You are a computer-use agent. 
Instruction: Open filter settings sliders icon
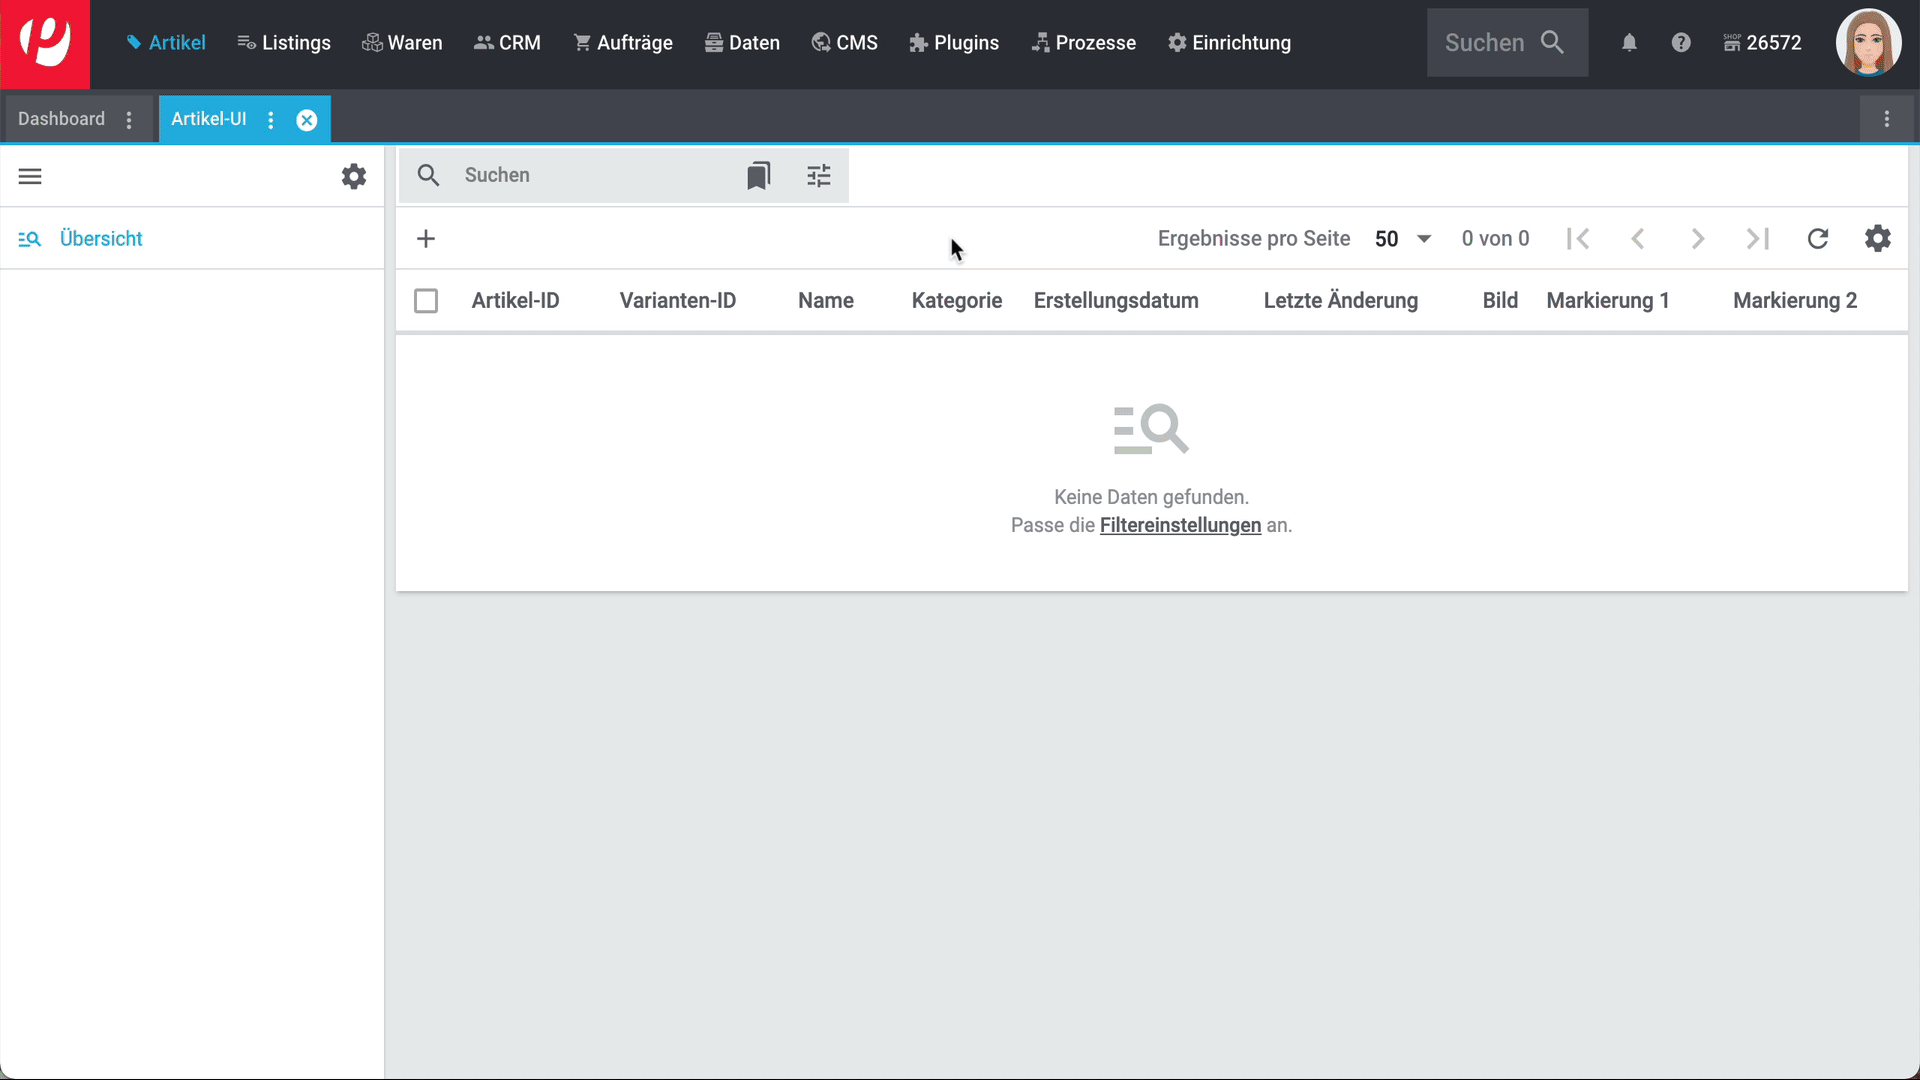819,176
